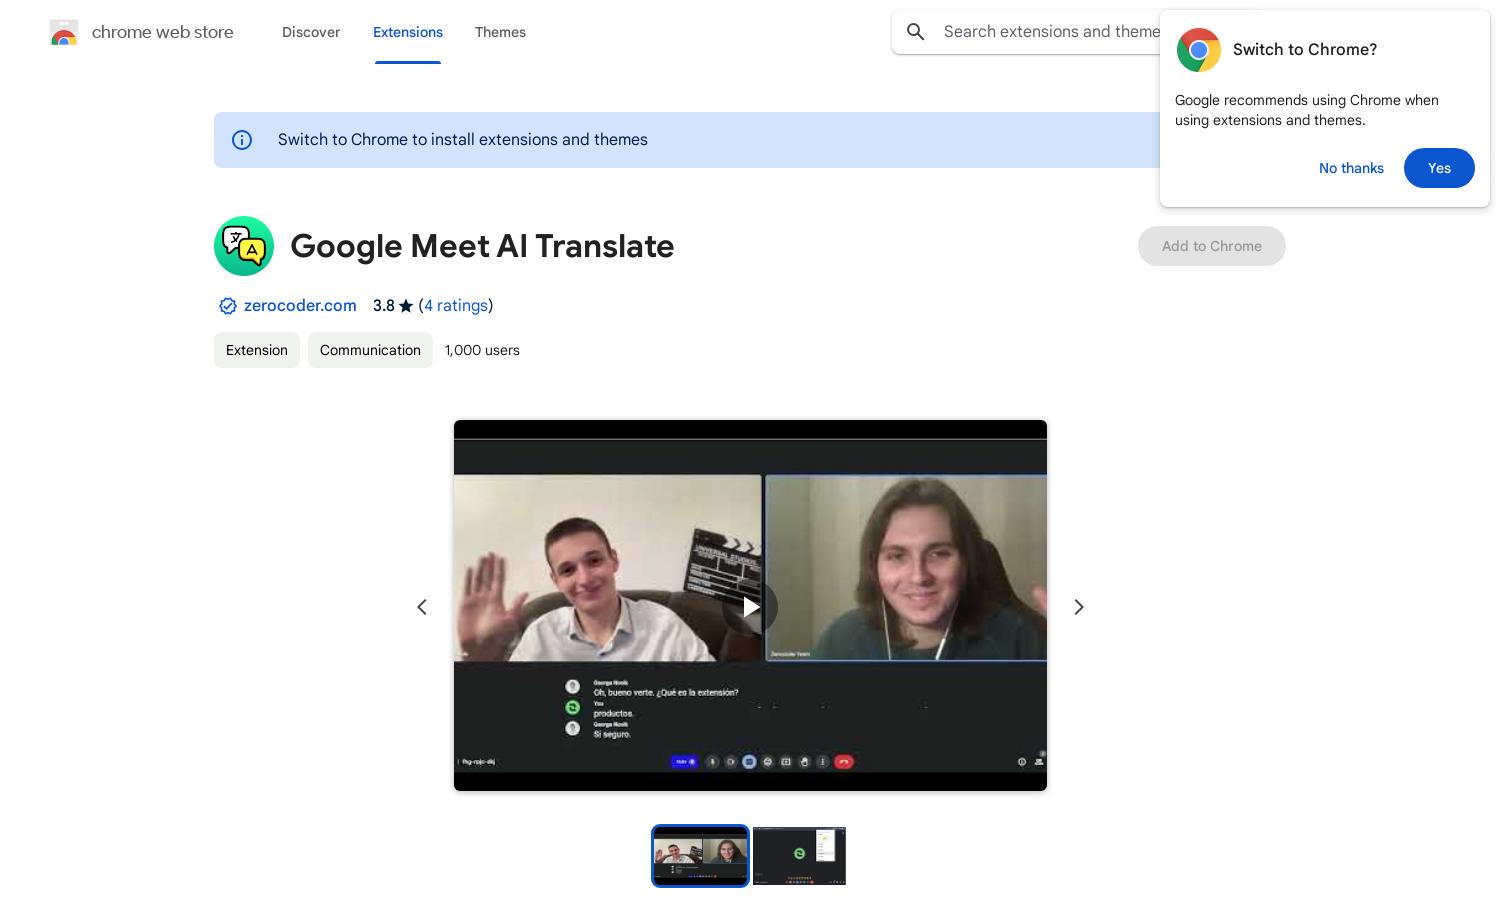Click the Switch to Chrome banner text
Image resolution: width=1500 pixels, height=900 pixels.
463,140
